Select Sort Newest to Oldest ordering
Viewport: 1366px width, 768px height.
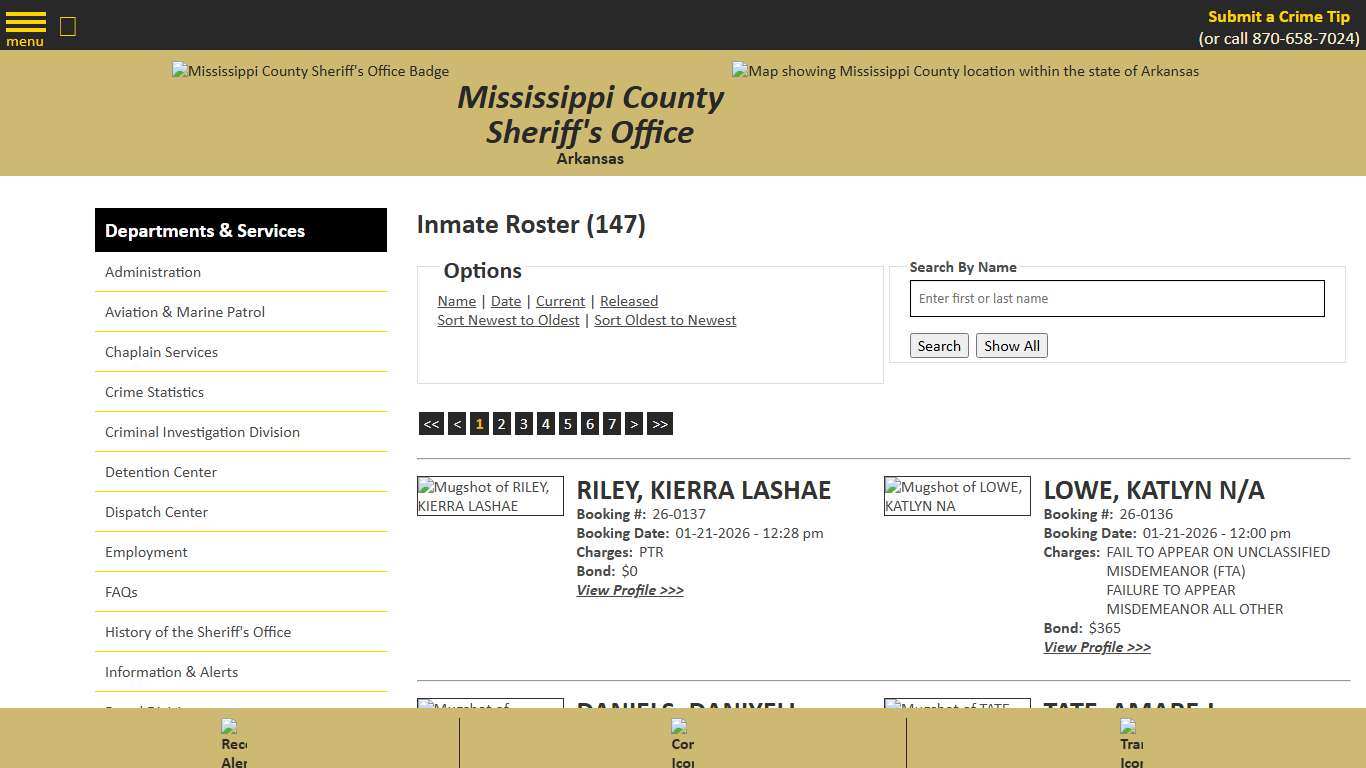tap(508, 319)
